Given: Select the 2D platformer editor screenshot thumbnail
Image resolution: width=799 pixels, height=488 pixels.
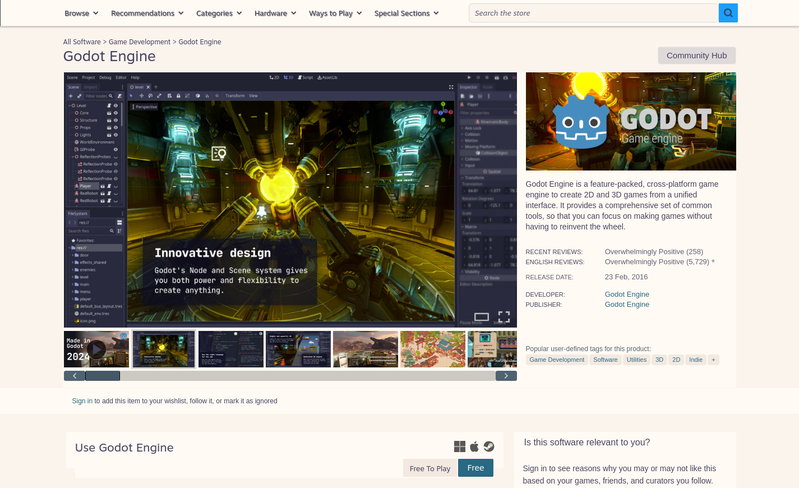Looking at the screenshot, I should (298, 349).
